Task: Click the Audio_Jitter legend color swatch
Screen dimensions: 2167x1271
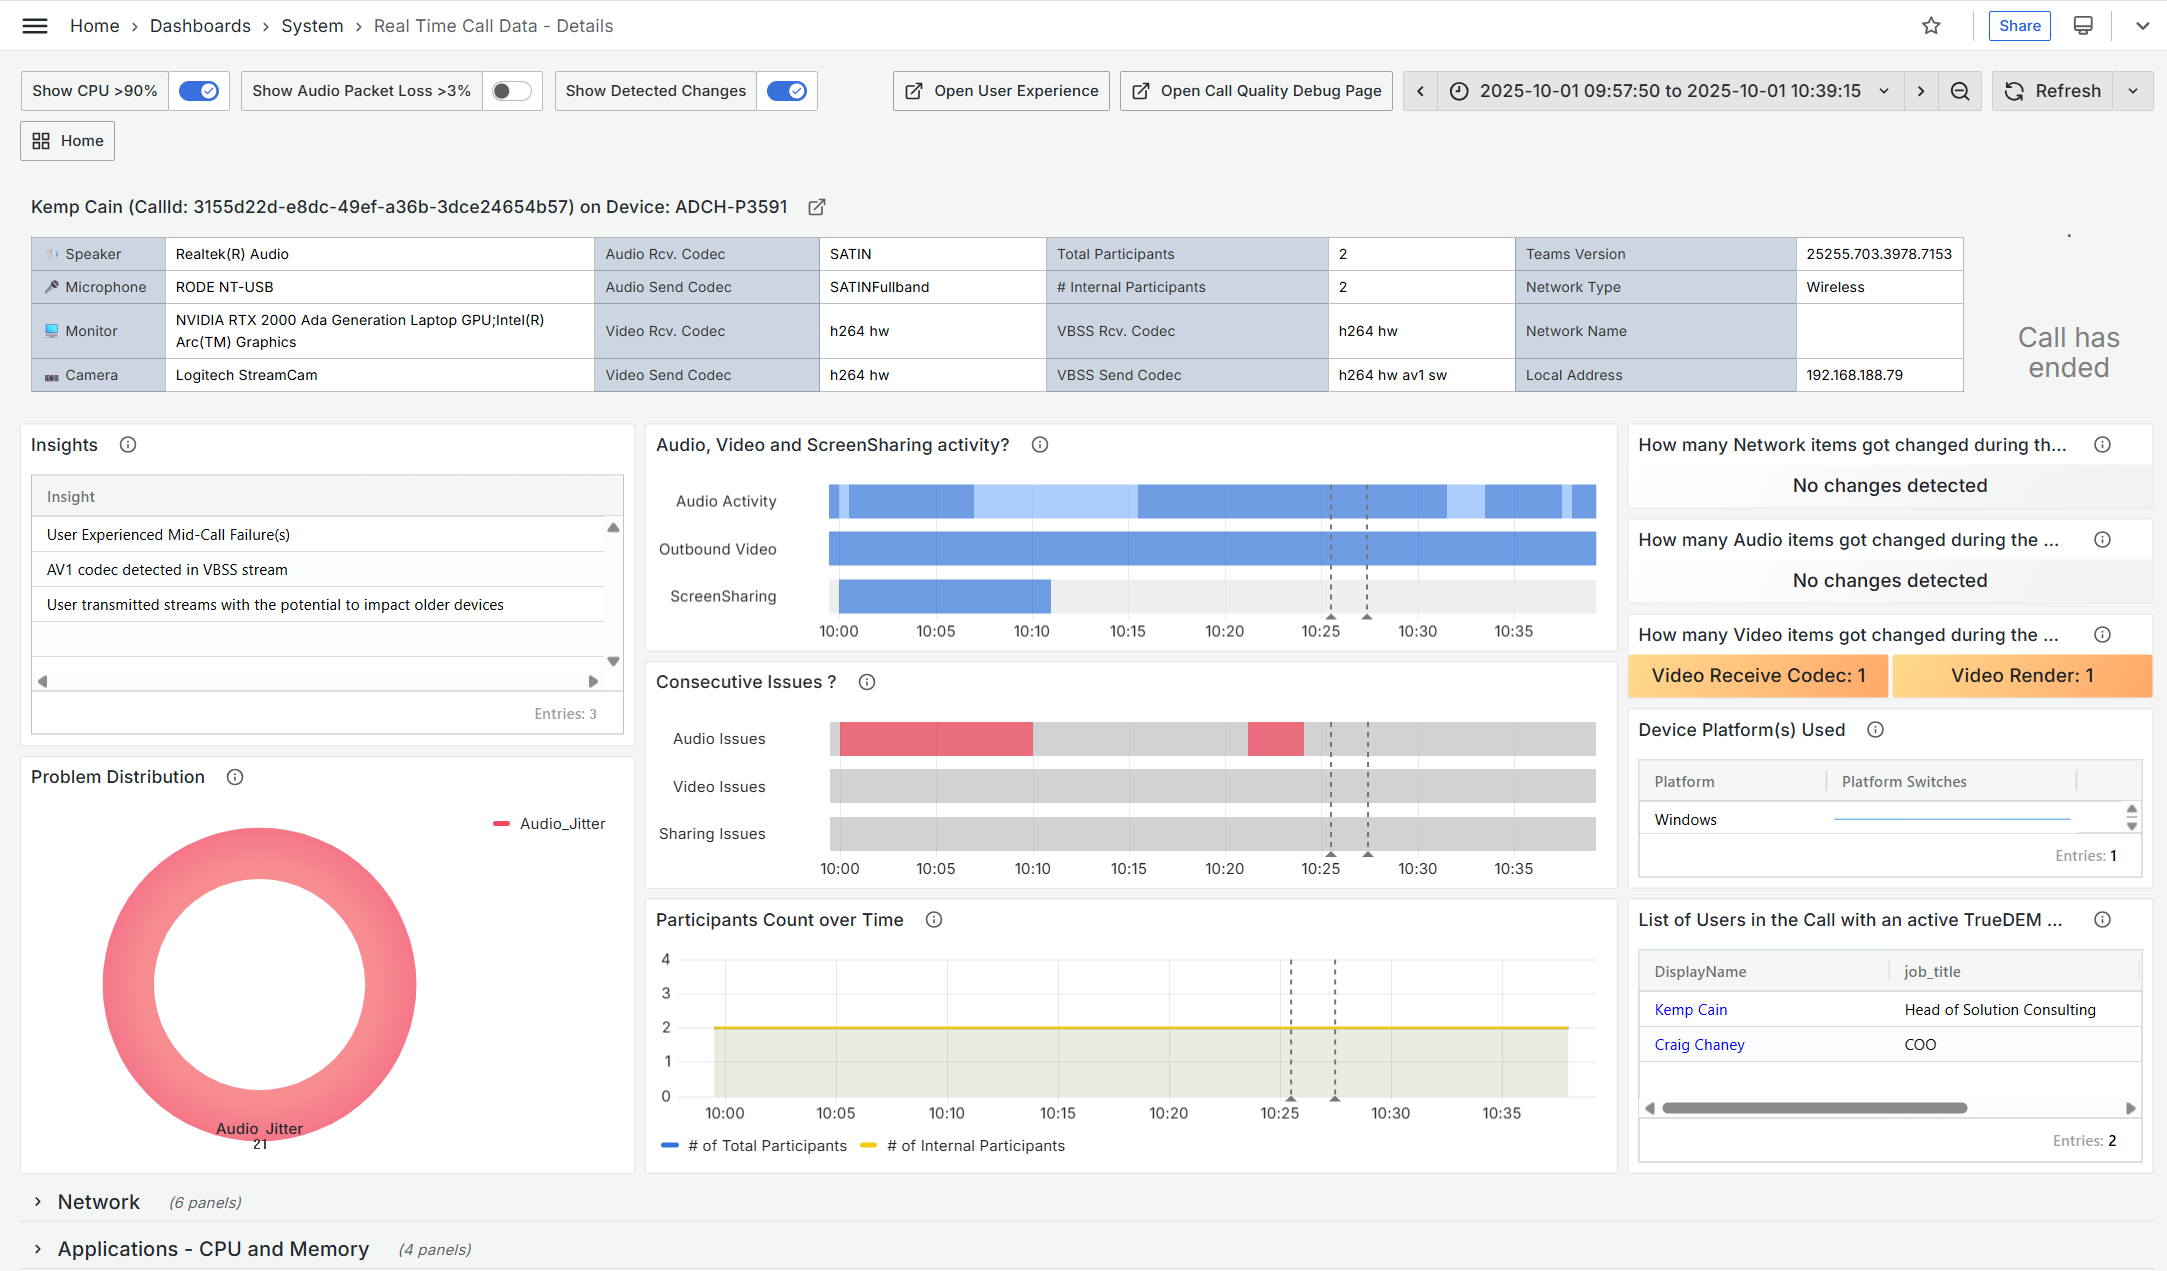Action: pyautogui.click(x=501, y=824)
